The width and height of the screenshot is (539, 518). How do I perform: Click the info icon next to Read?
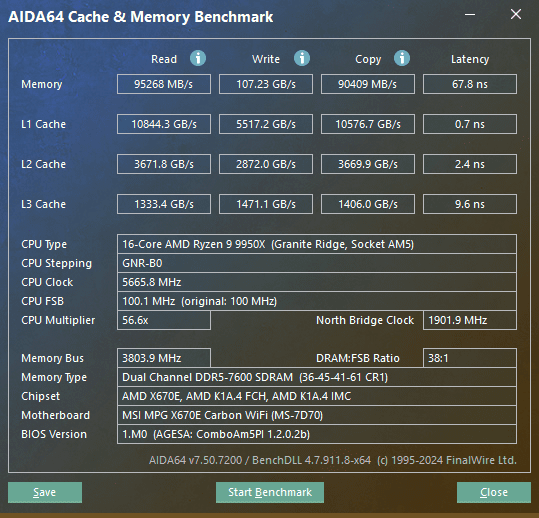198,58
